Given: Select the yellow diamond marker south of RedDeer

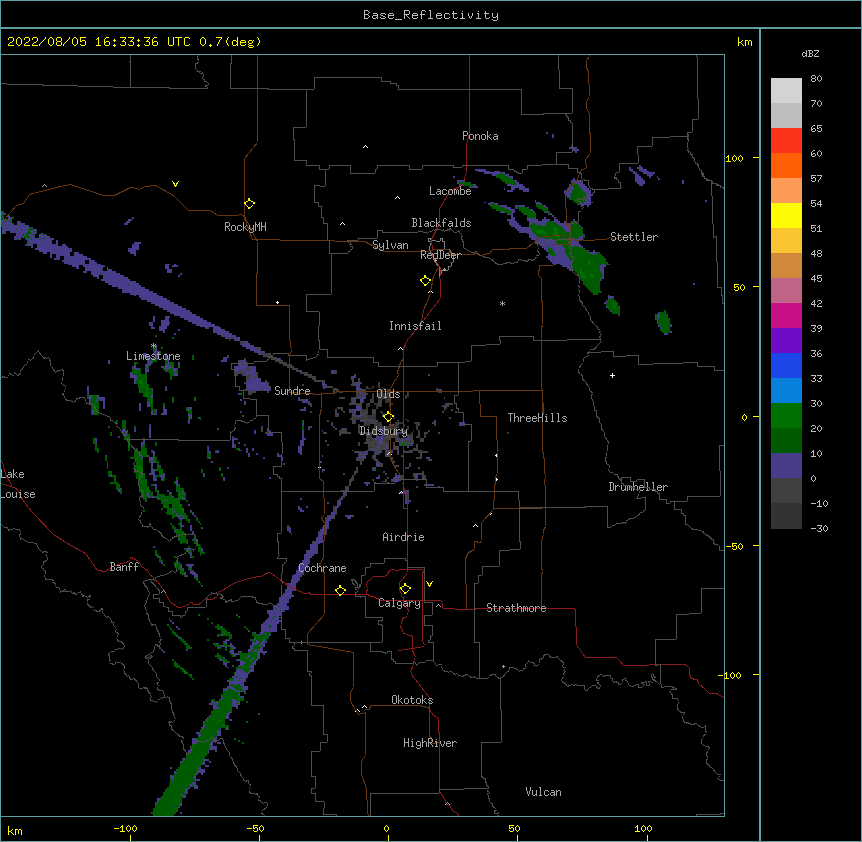Looking at the screenshot, I should [426, 281].
